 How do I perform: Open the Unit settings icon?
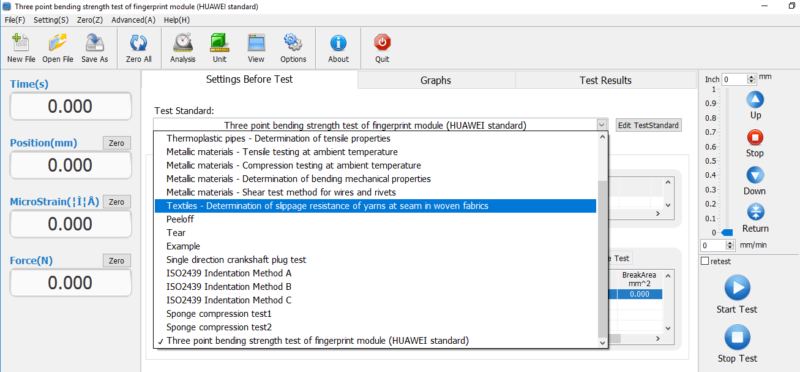coord(219,43)
